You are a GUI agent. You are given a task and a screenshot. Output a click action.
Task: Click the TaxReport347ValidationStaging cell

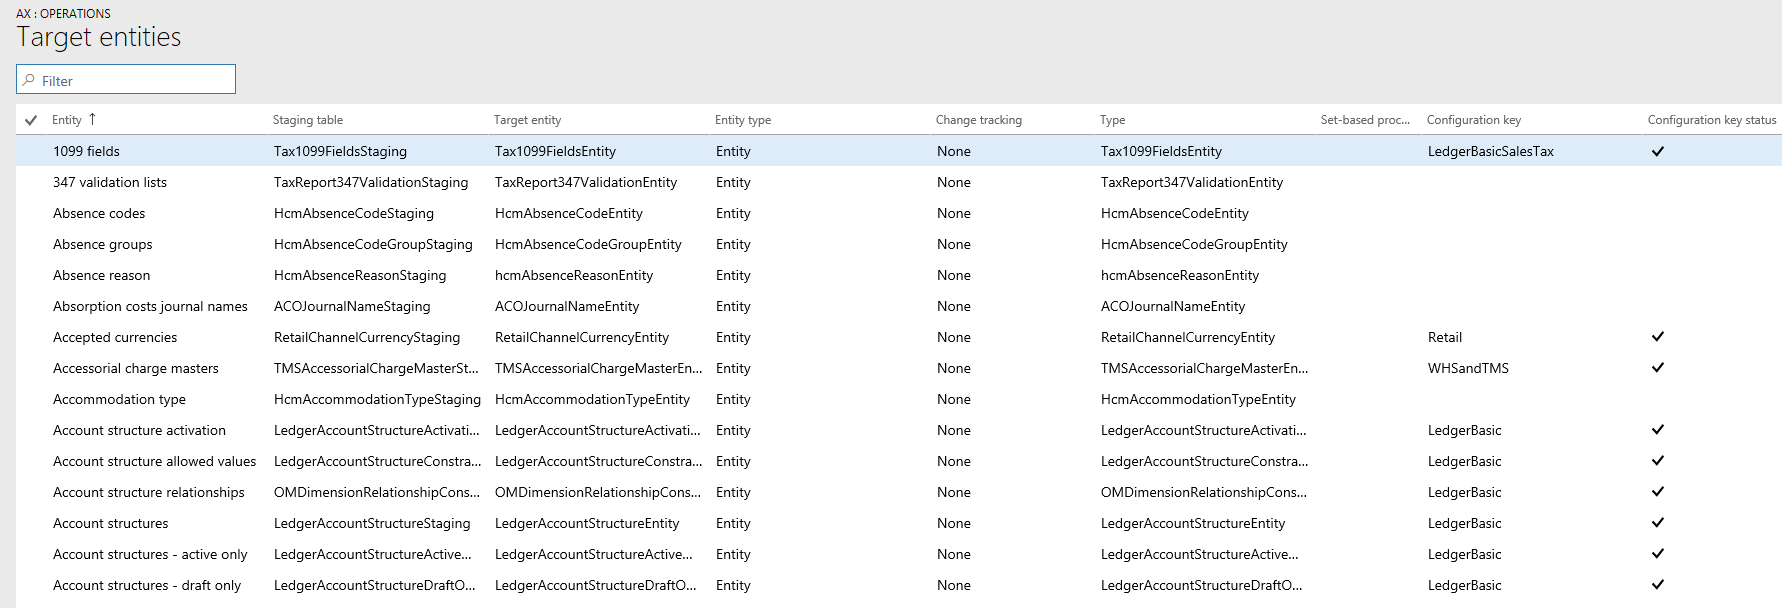371,182
